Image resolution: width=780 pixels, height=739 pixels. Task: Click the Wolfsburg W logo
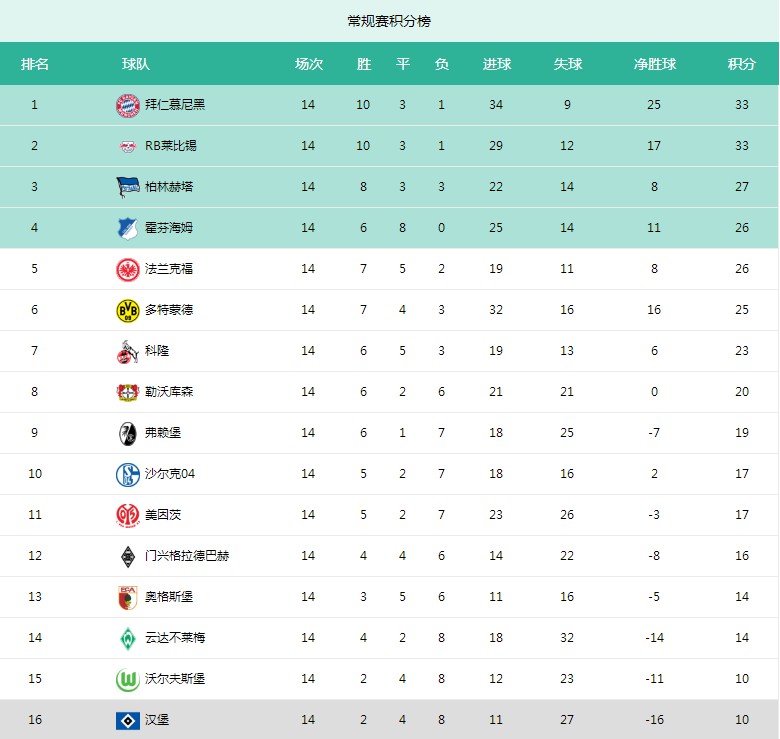pyautogui.click(x=128, y=679)
